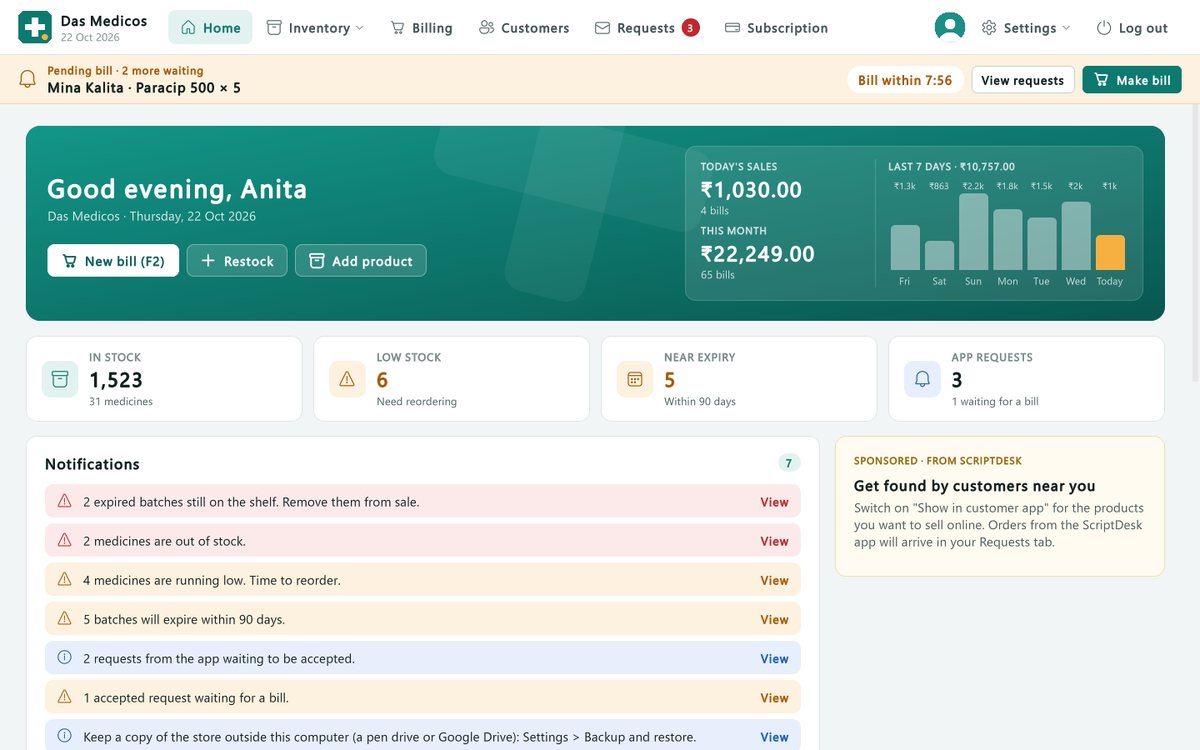Screen dimensions: 1200x750
Task: Open the ScriptDesk sponsored card
Action: click(1000, 506)
